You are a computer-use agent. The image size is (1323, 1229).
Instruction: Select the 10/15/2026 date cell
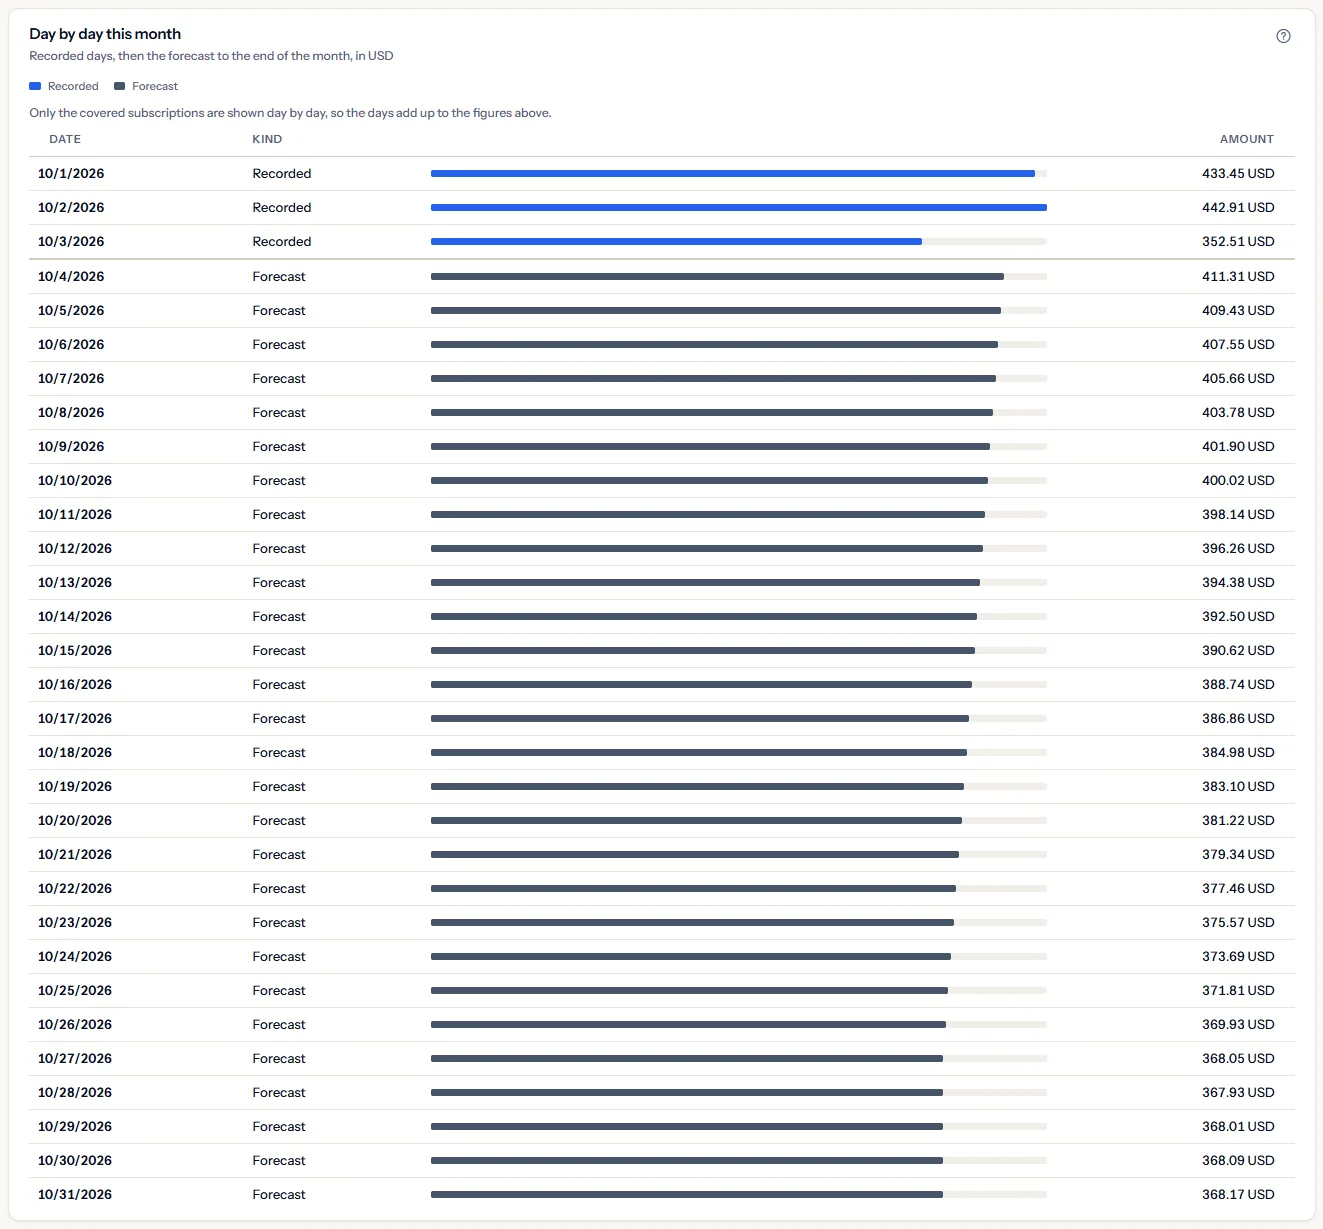tap(75, 650)
